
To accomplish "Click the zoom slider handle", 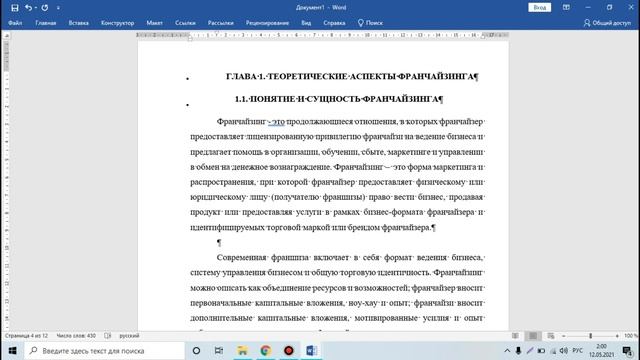I will coord(590,336).
